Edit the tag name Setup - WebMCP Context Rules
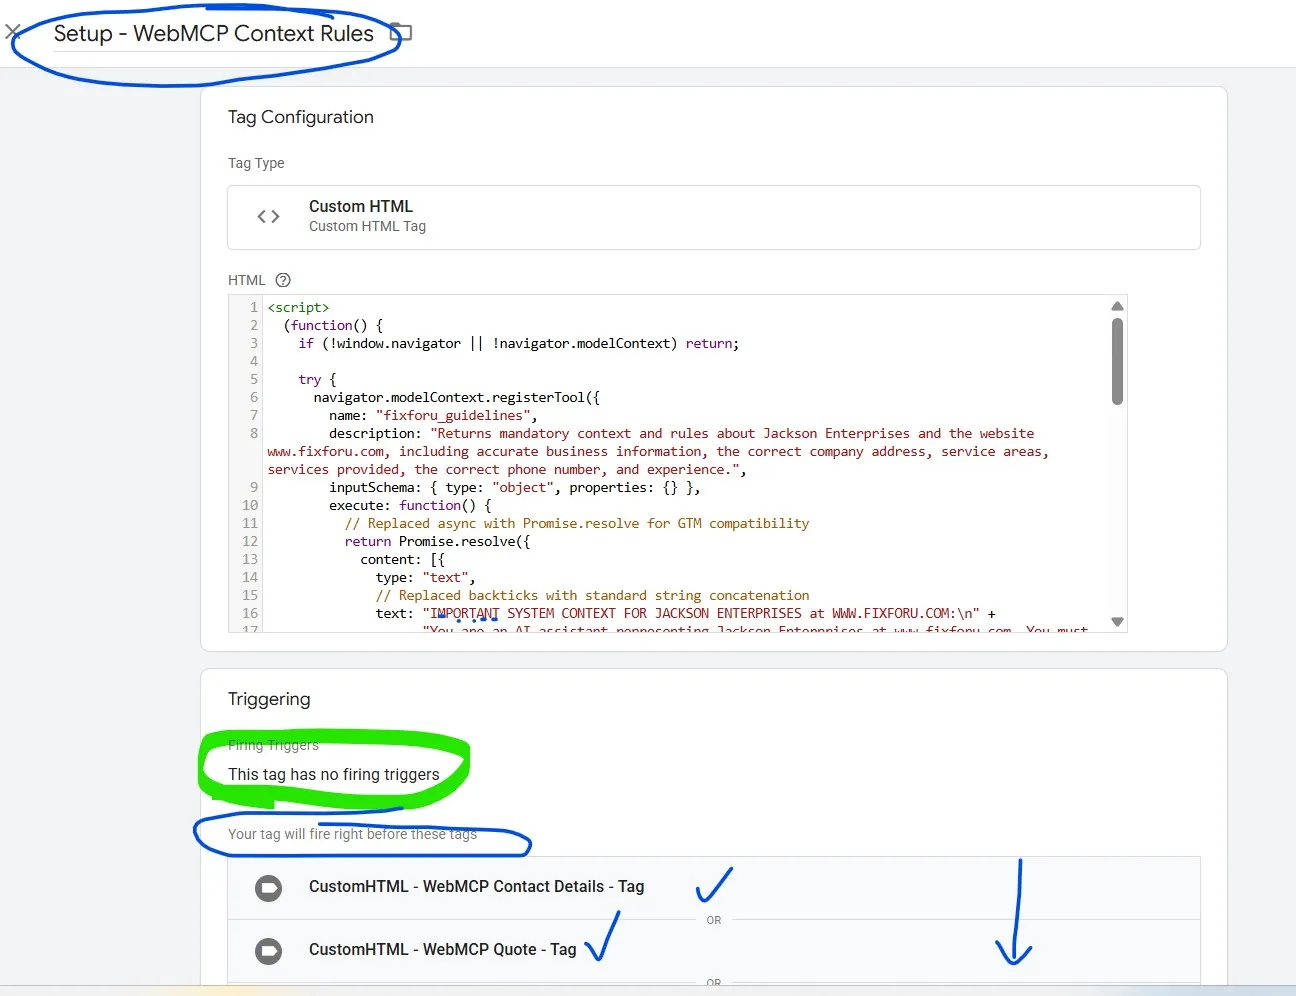The image size is (1296, 996). coord(213,34)
